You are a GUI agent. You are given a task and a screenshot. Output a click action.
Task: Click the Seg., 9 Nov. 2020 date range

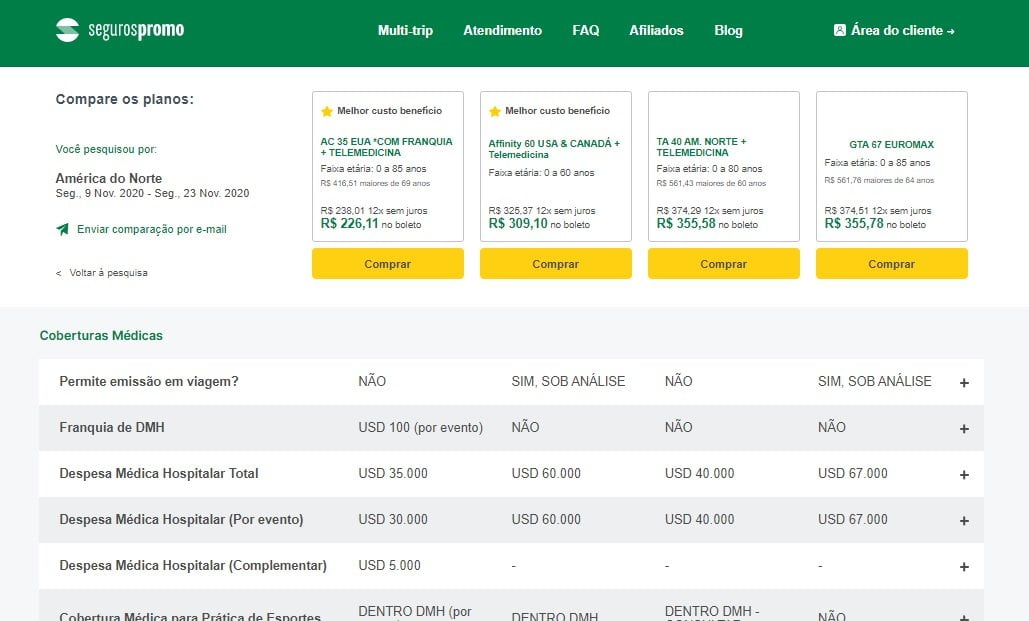coord(152,194)
